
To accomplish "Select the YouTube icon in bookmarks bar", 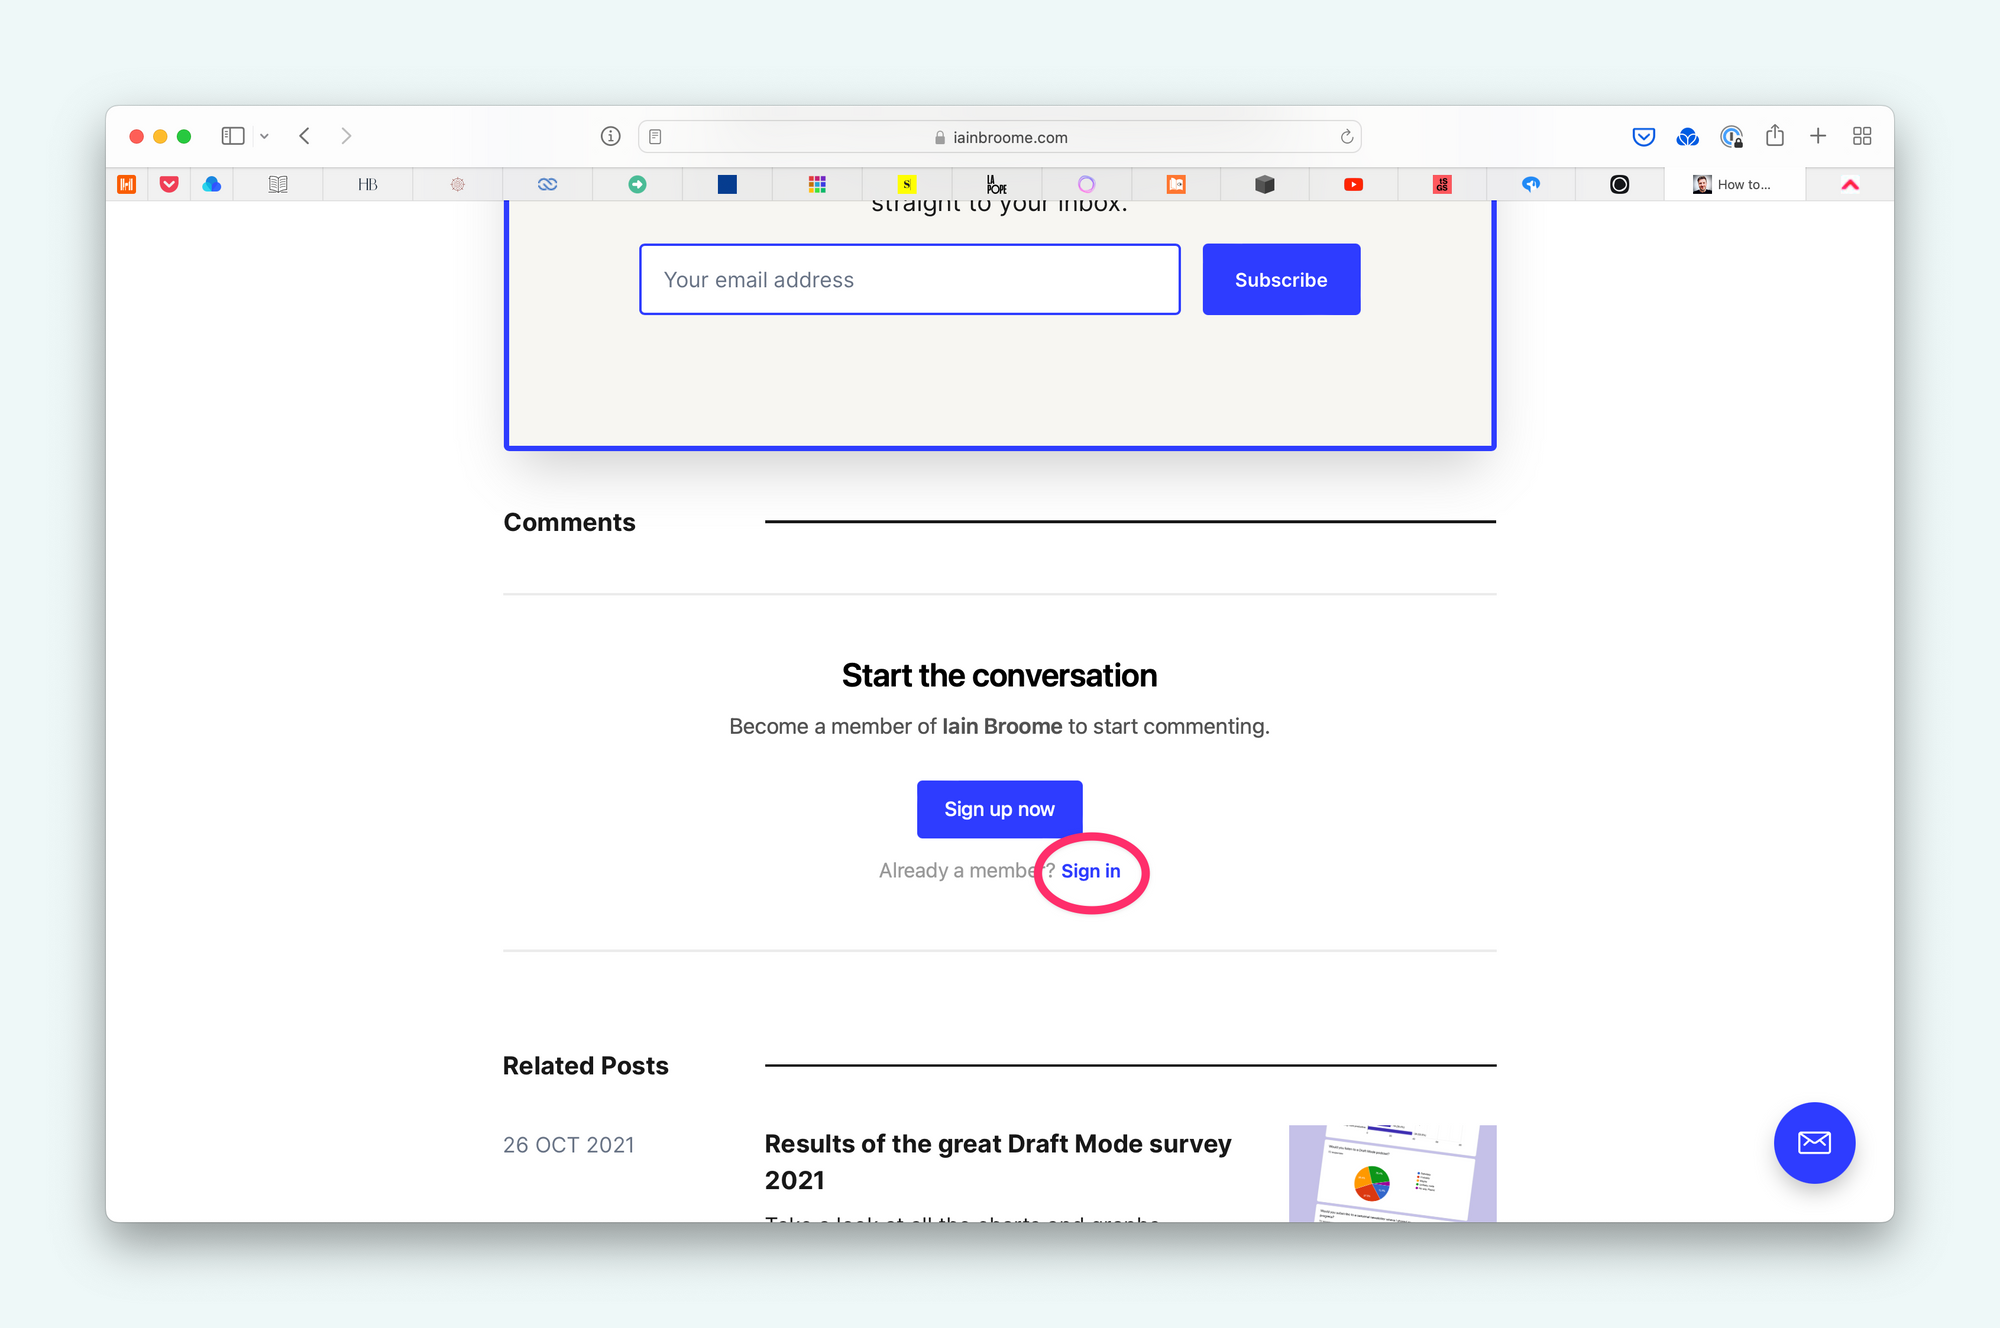I will pyautogui.click(x=1351, y=184).
